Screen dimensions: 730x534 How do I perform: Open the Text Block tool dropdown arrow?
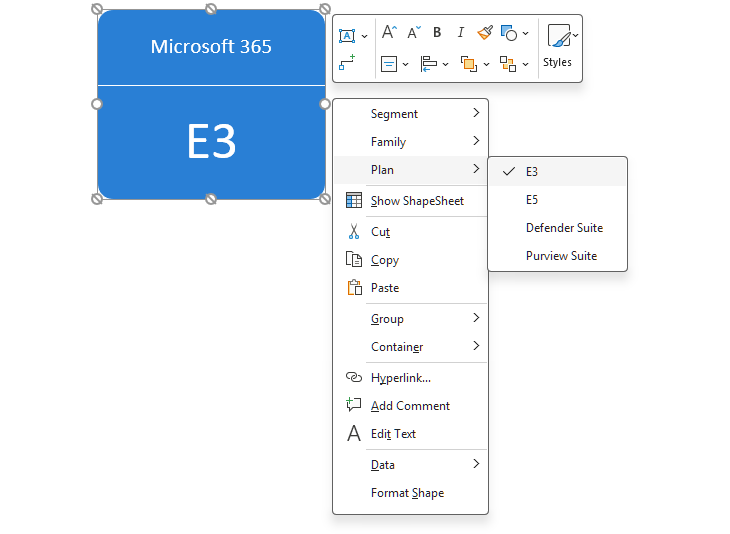[x=365, y=36]
